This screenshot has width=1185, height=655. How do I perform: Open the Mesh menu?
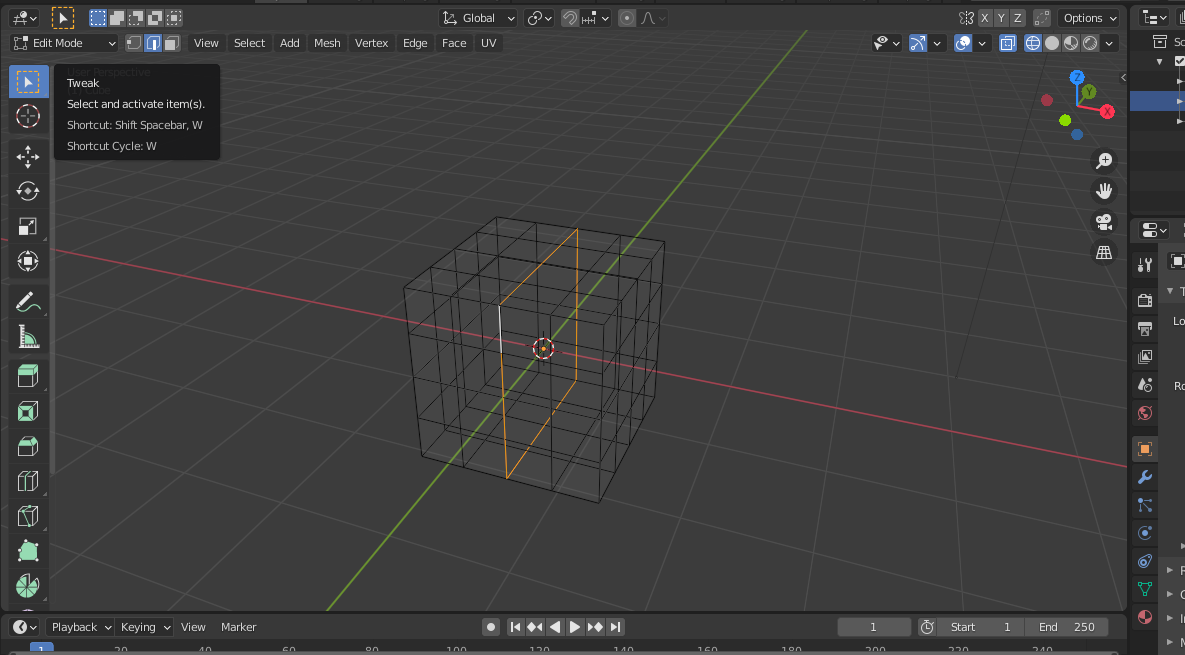326,43
